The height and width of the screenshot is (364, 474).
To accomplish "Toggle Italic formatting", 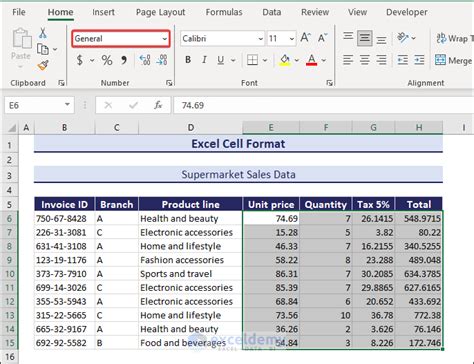I will pos(204,60).
